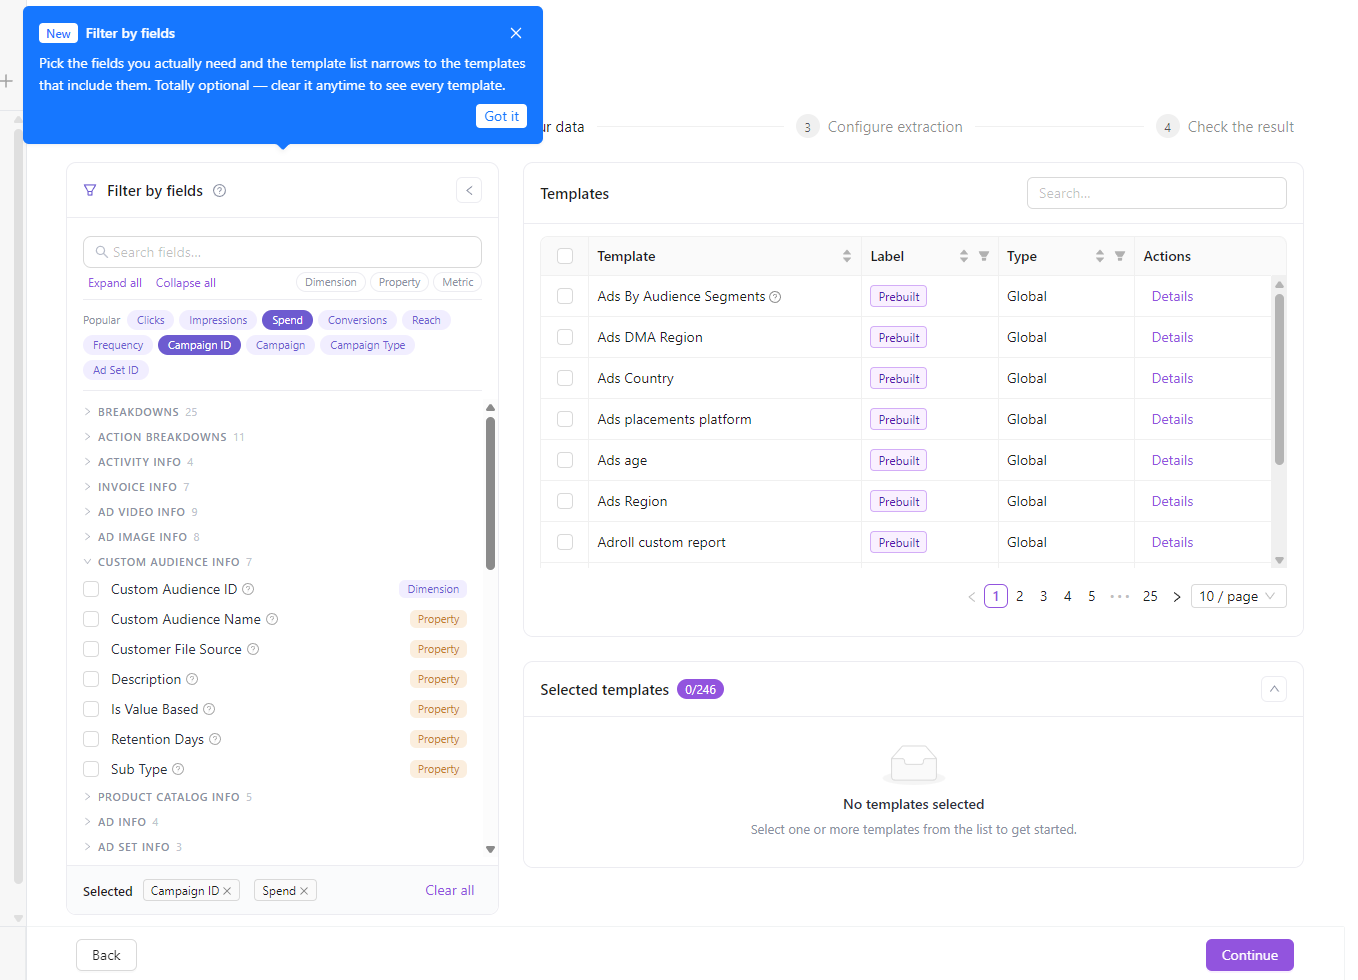The height and width of the screenshot is (980, 1358).
Task: Check the Custom Audience Name field
Action: click(91, 619)
